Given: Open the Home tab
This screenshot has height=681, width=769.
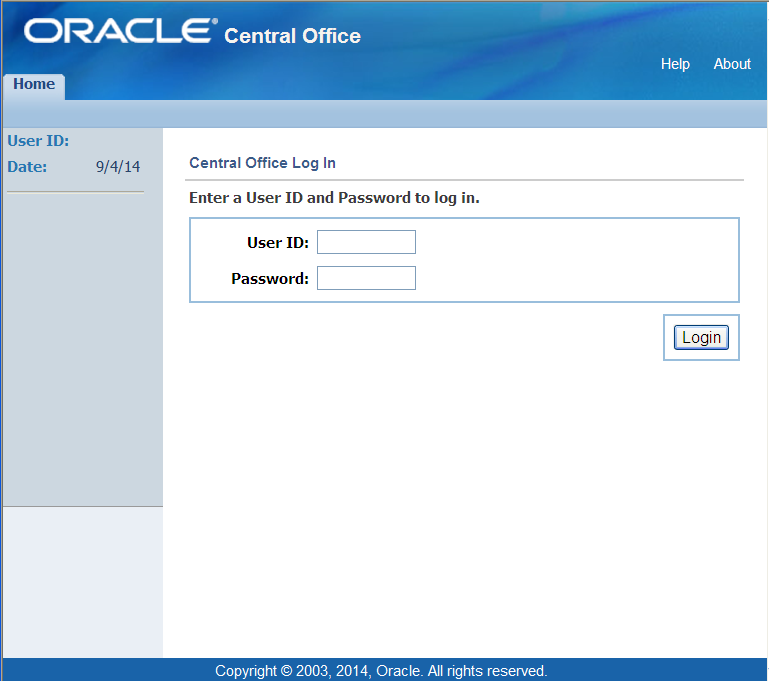Looking at the screenshot, I should click(x=34, y=85).
